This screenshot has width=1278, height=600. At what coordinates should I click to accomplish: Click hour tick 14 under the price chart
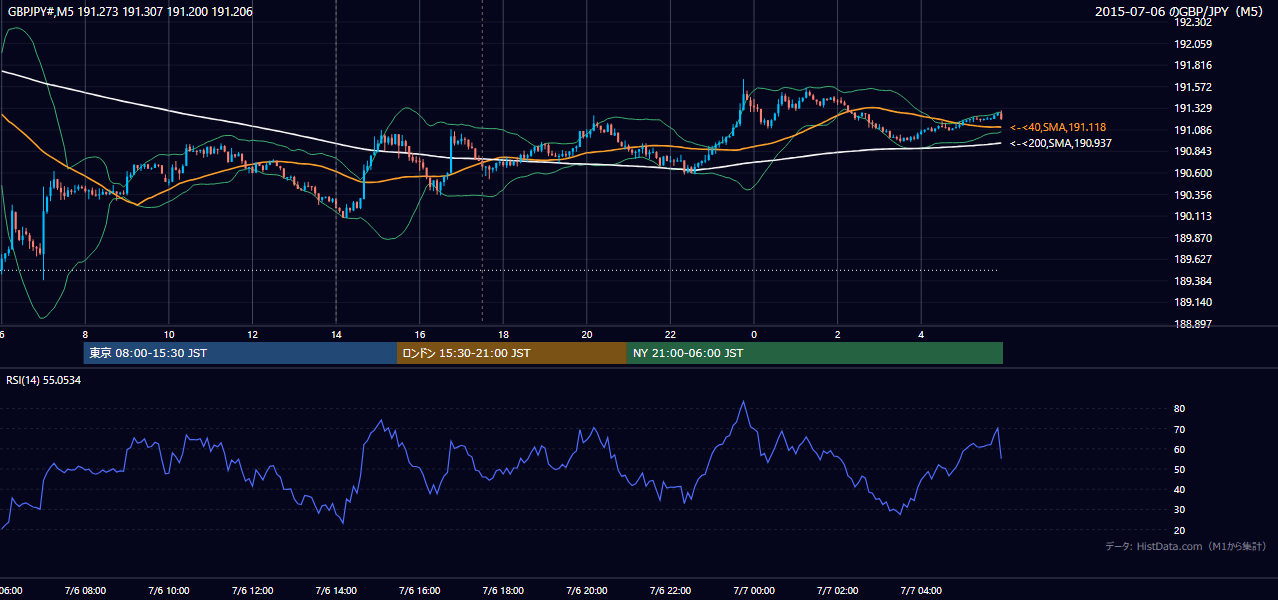(x=336, y=334)
